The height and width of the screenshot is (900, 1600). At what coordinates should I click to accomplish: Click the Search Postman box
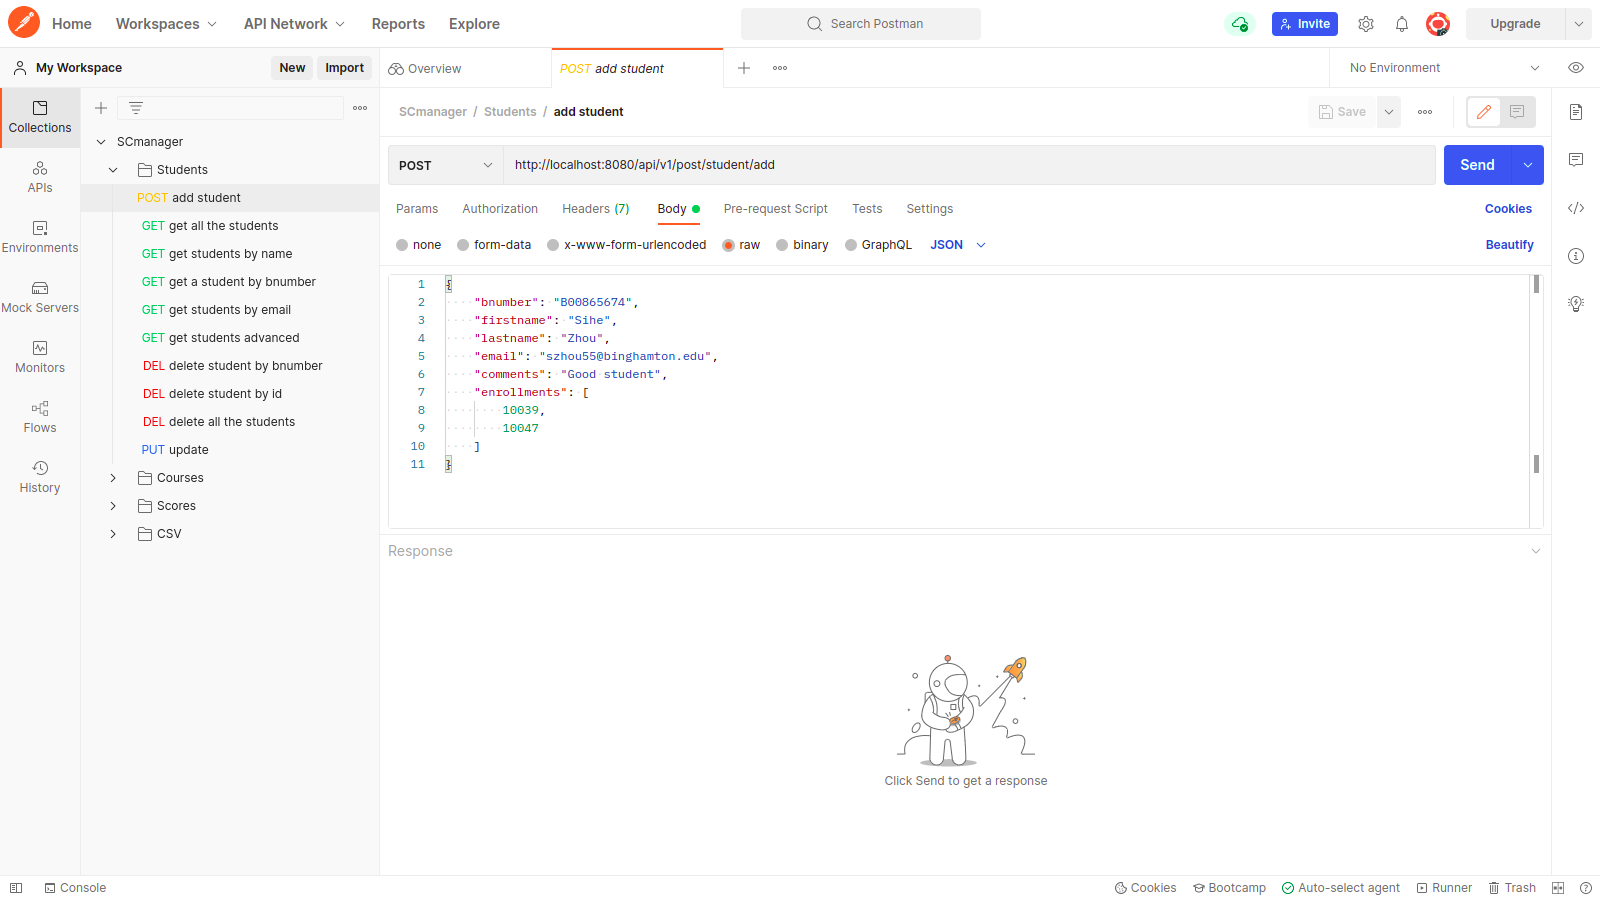[x=861, y=24]
